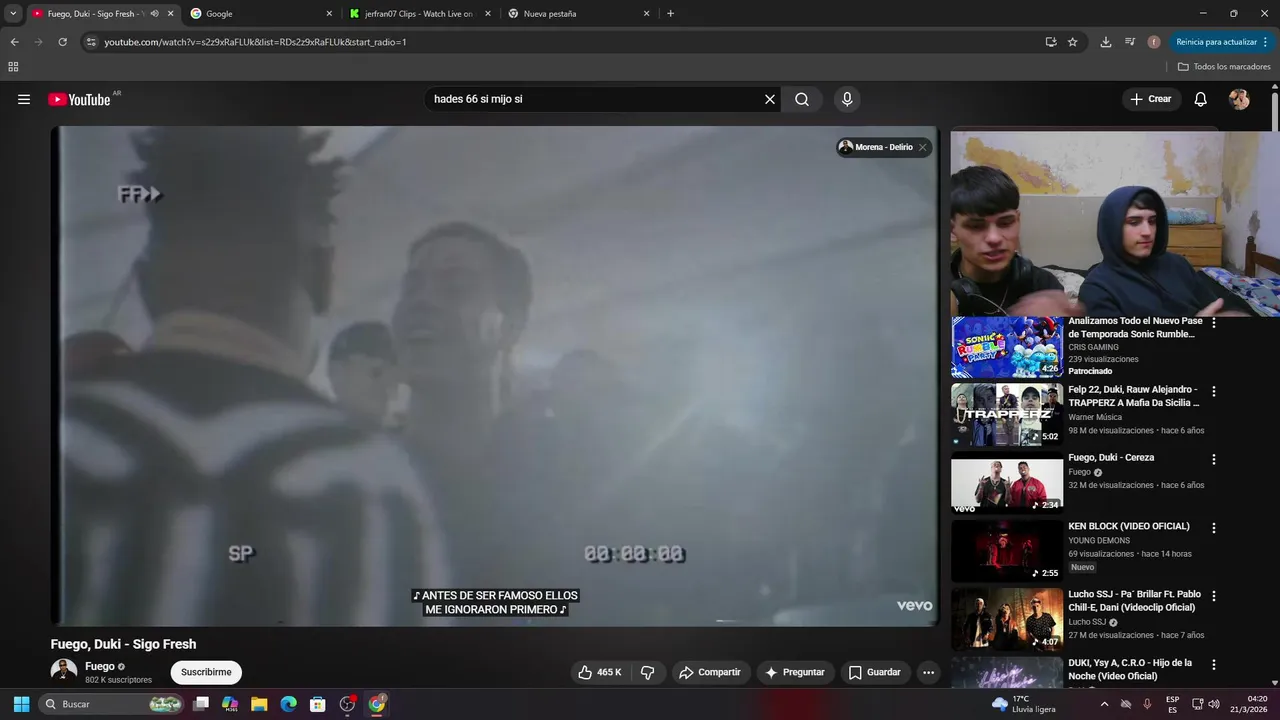The image size is (1280, 720).
Task: Switch to jerfran07 Clips tab
Action: tap(421, 14)
